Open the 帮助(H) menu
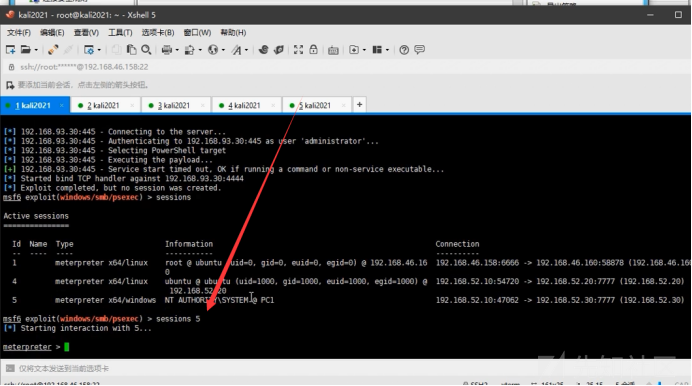 [x=233, y=33]
